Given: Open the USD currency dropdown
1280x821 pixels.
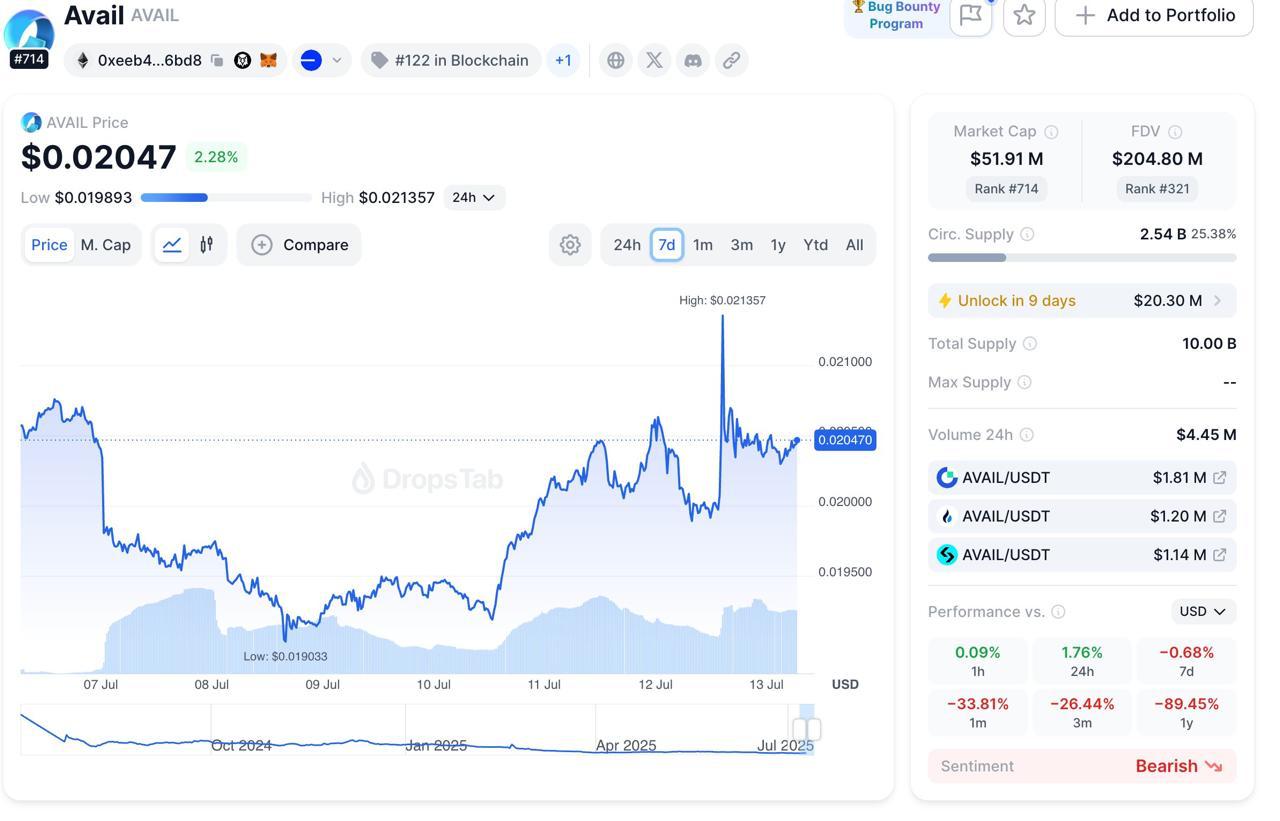Looking at the screenshot, I should [1203, 612].
